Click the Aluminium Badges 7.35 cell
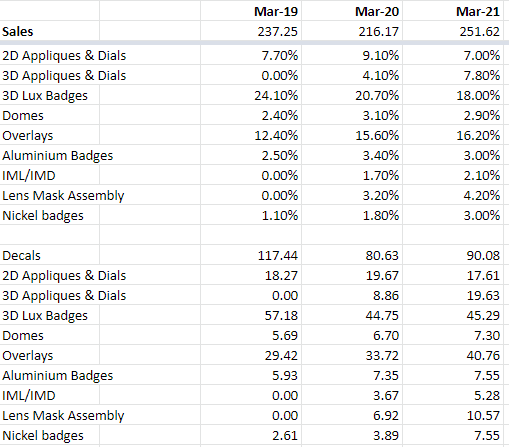This screenshot has height=447, width=509. coord(352,375)
